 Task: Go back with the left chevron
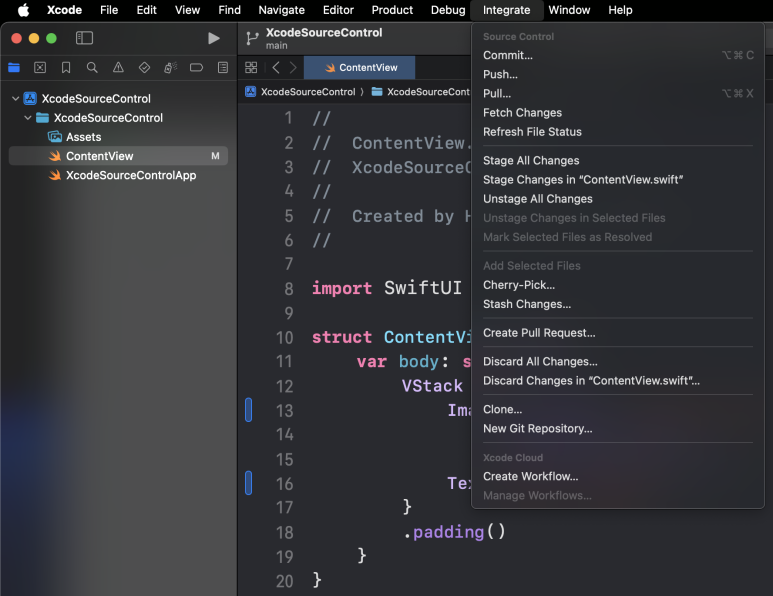[276, 68]
